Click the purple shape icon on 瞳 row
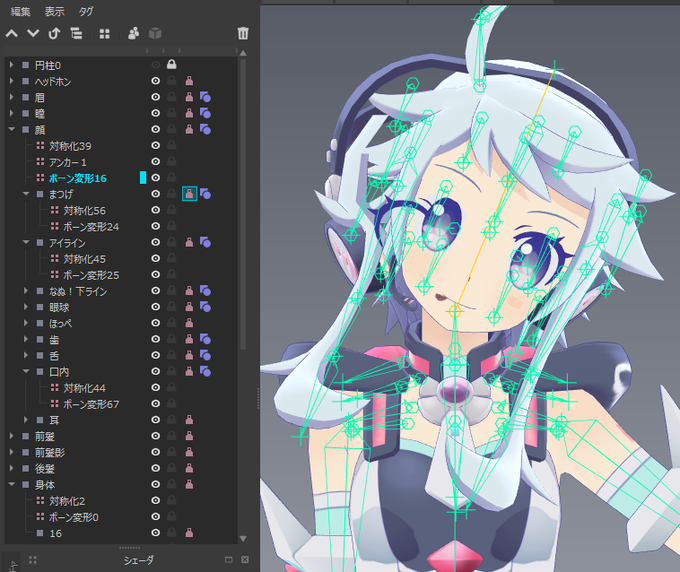The height and width of the screenshot is (572, 680). 206,113
